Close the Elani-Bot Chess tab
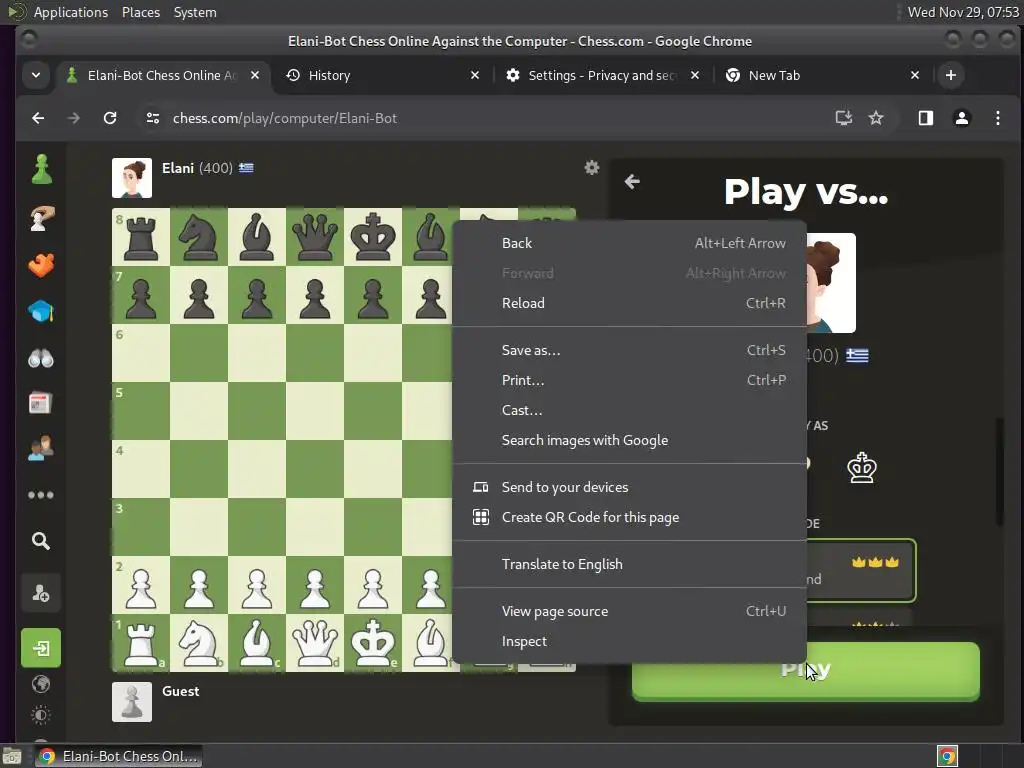This screenshot has width=1024, height=768. pyautogui.click(x=255, y=75)
